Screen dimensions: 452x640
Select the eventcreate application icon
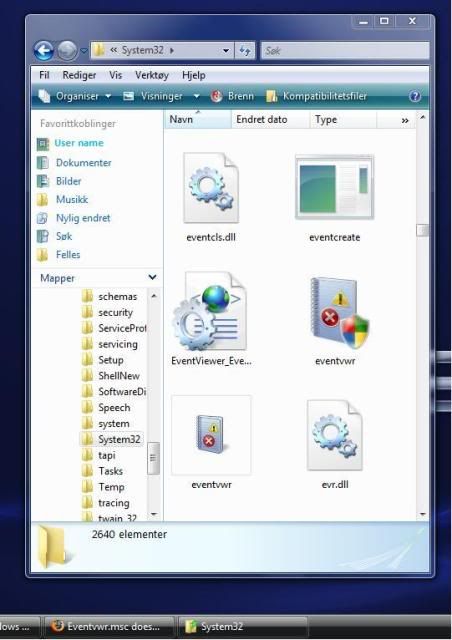(x=334, y=187)
